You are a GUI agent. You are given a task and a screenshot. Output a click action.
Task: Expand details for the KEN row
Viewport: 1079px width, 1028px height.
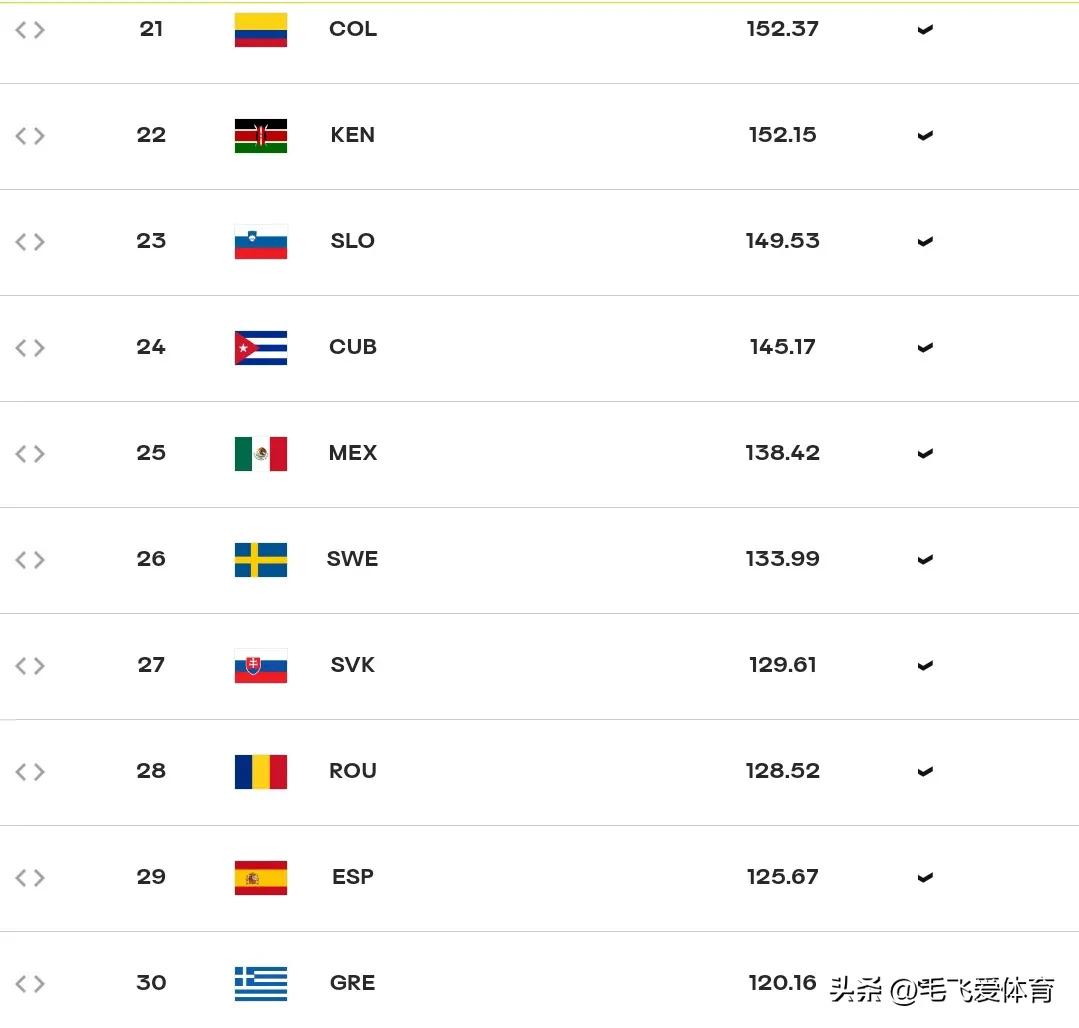(925, 136)
